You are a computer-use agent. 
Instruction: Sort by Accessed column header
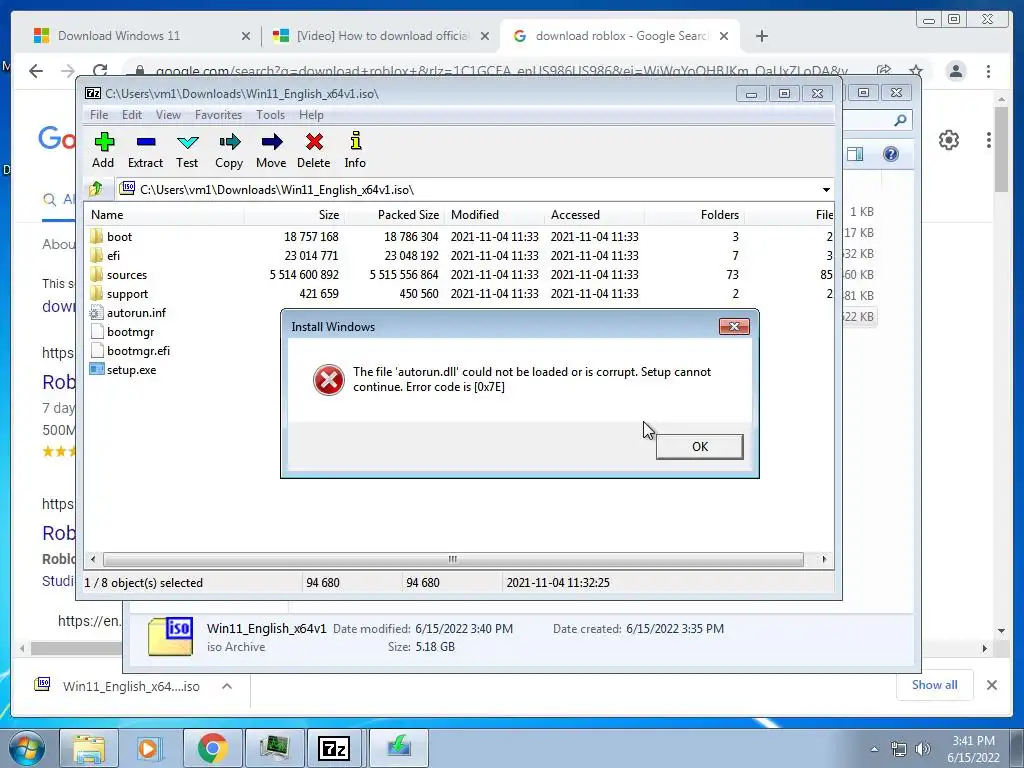click(x=594, y=215)
